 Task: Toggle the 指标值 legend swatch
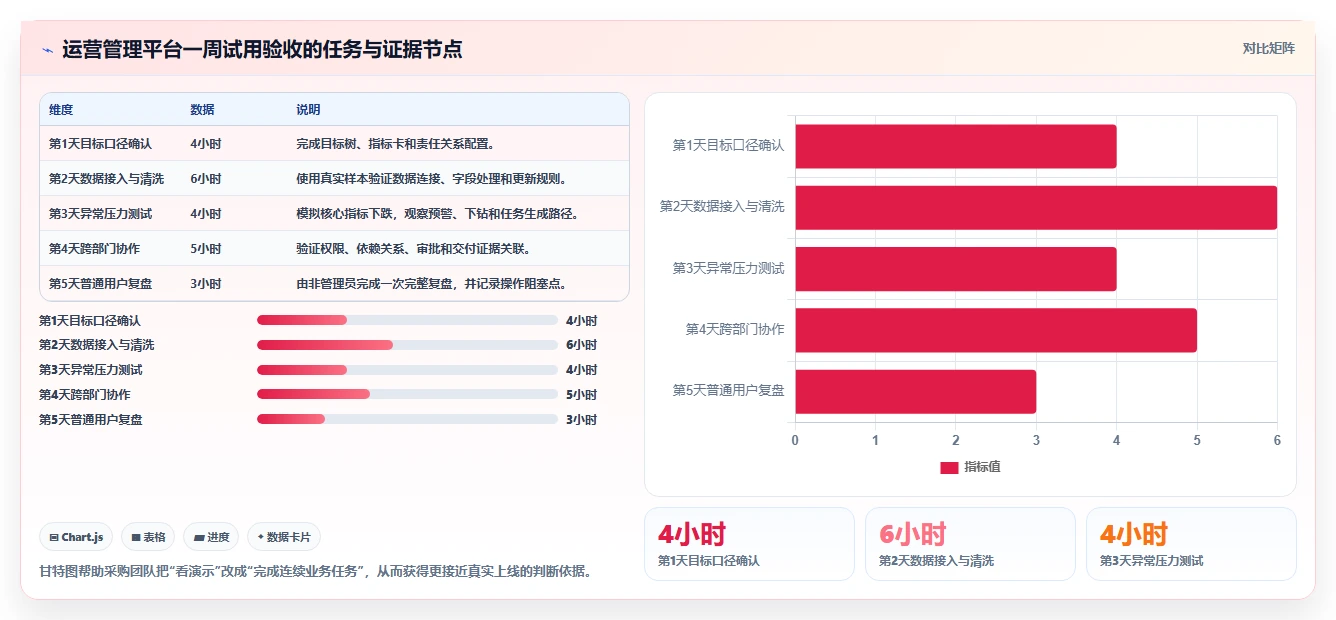[x=949, y=467]
